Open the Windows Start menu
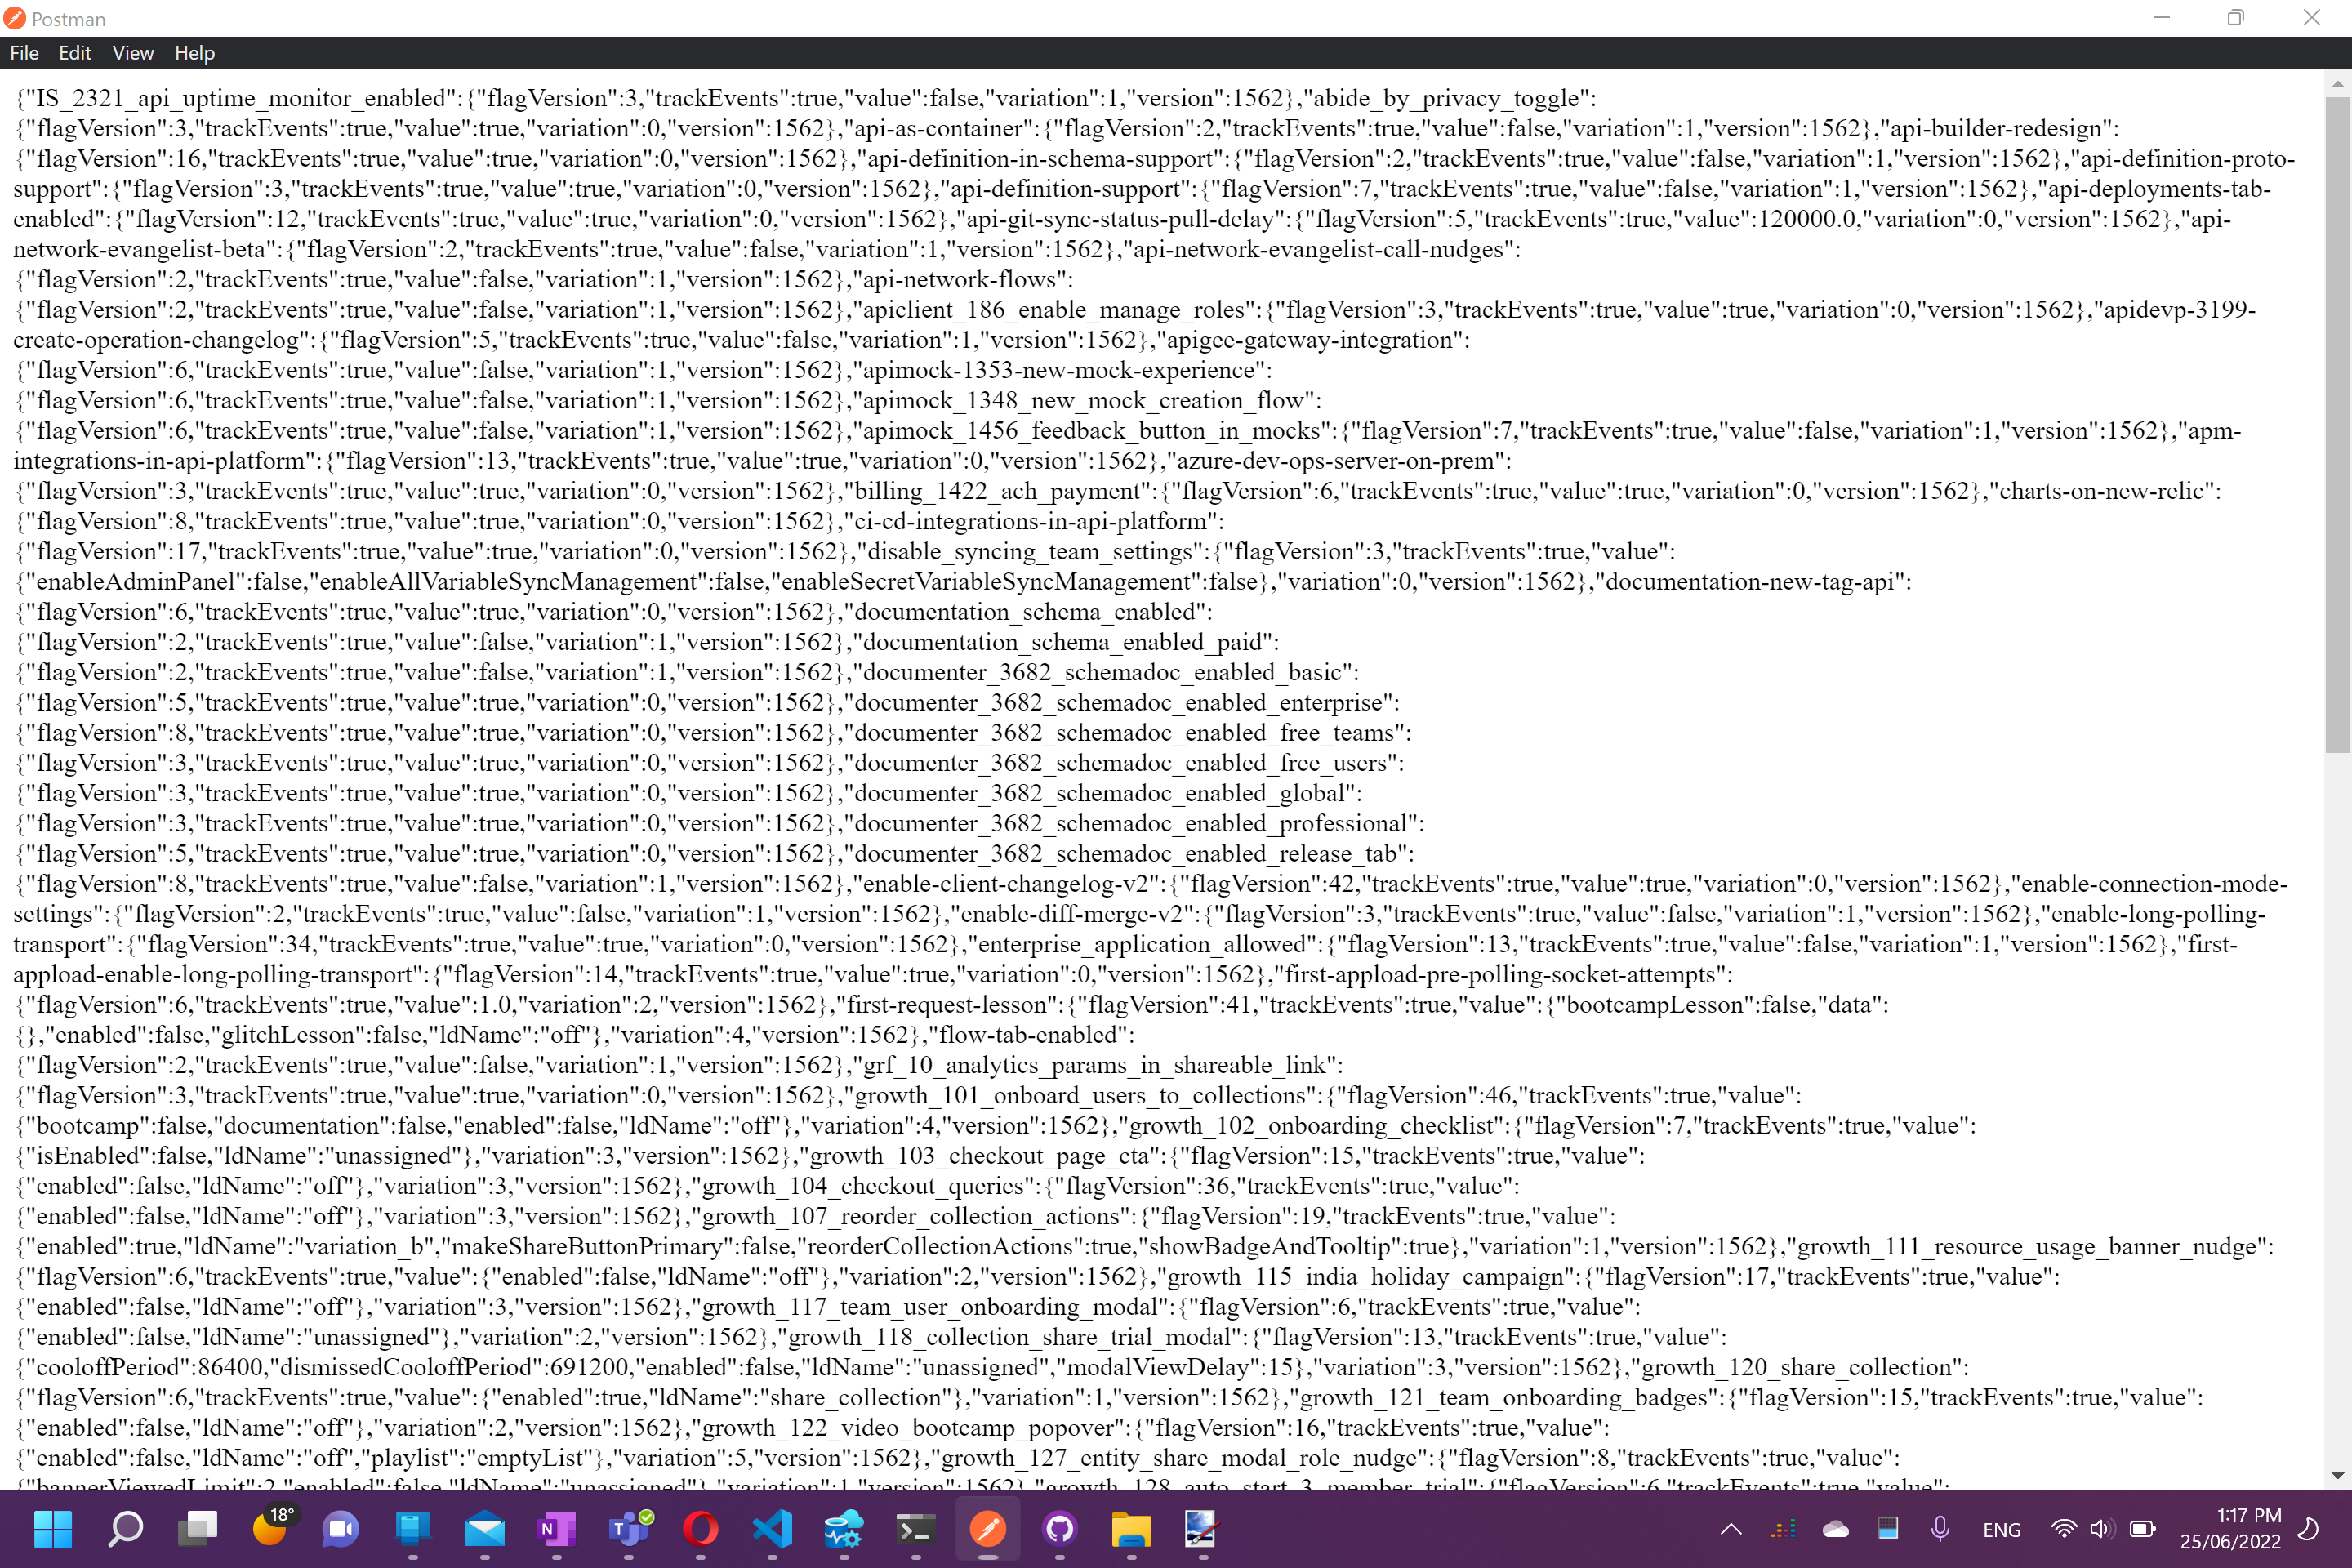This screenshot has width=2352, height=1568. [x=53, y=1528]
